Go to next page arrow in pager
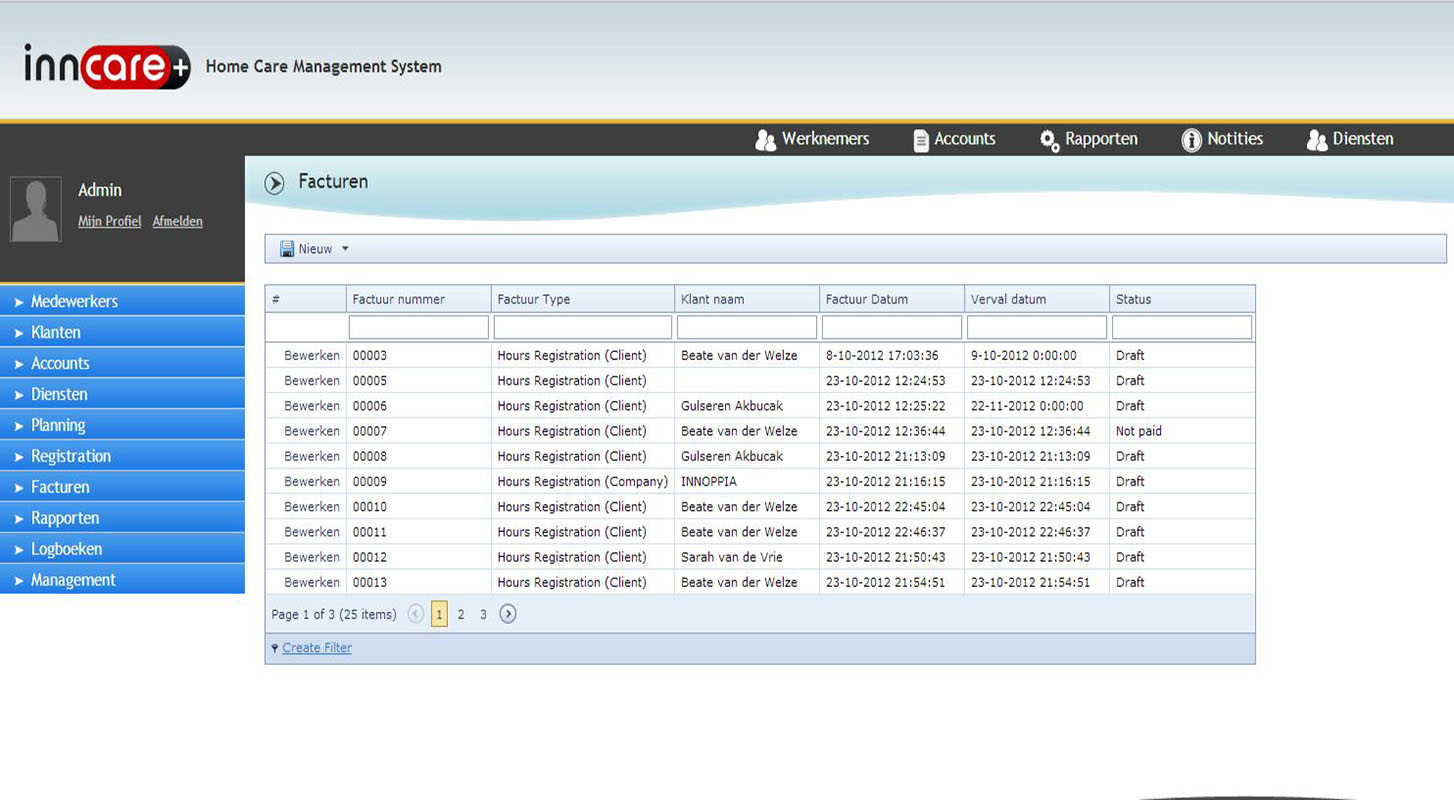Image resolution: width=1454 pixels, height=800 pixels. pos(508,614)
